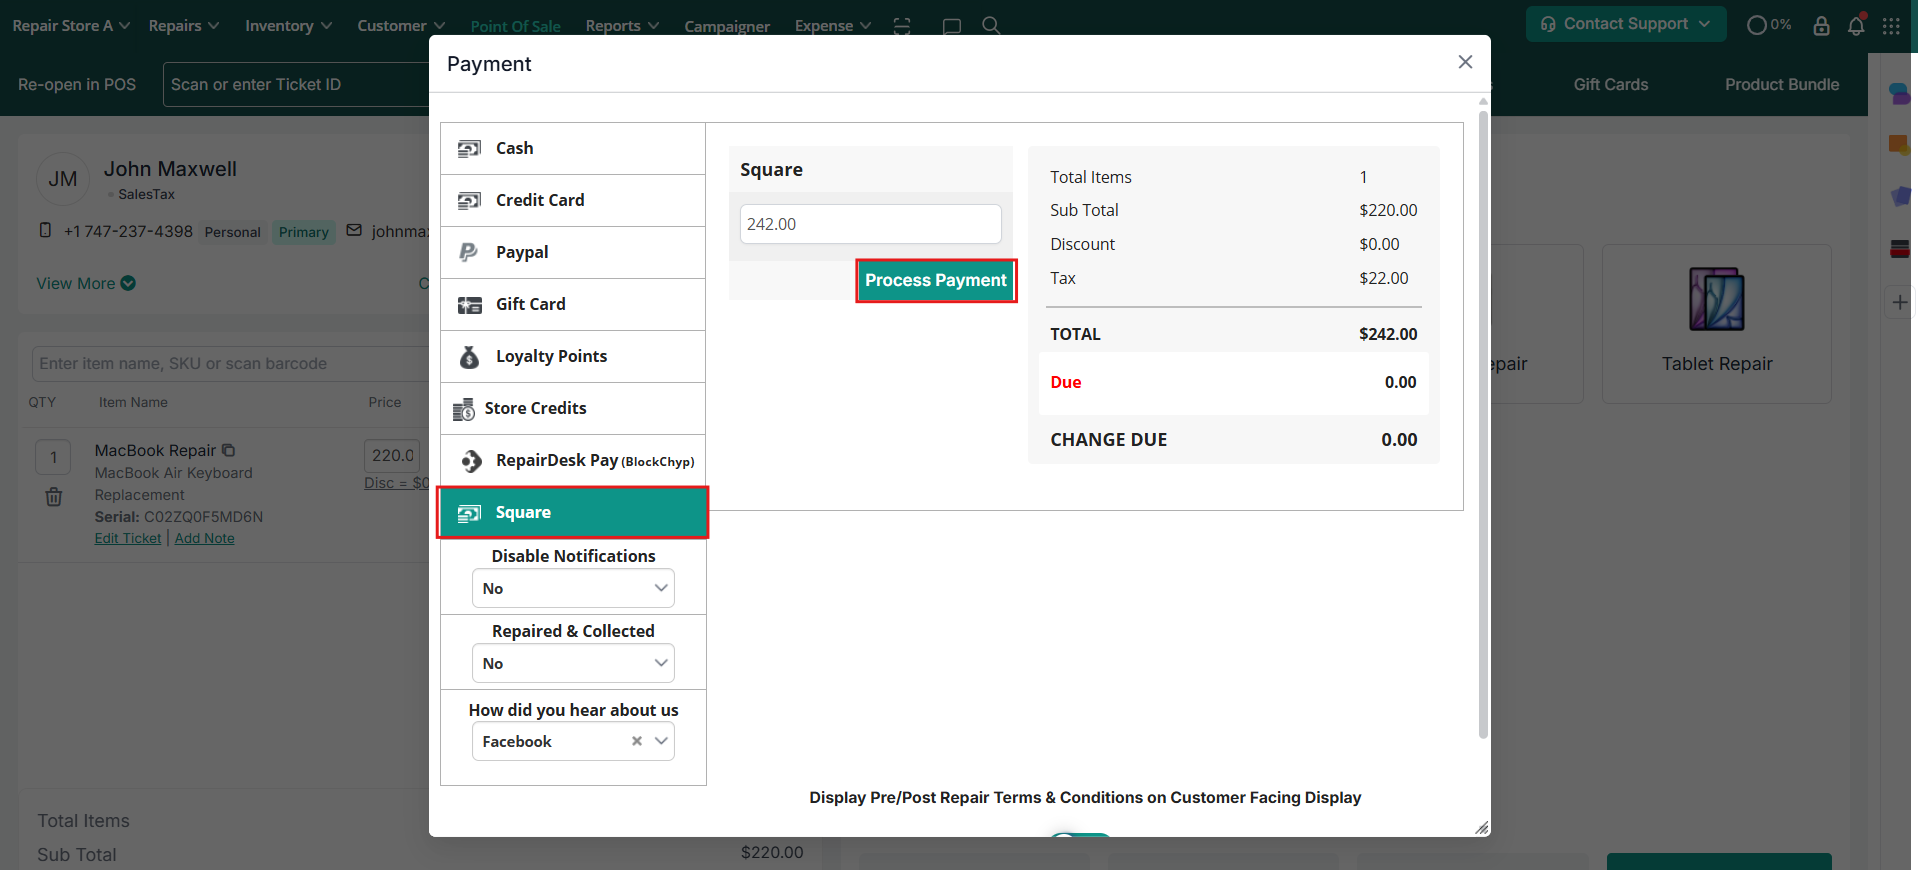Edit the item price field 220.0

(392, 455)
